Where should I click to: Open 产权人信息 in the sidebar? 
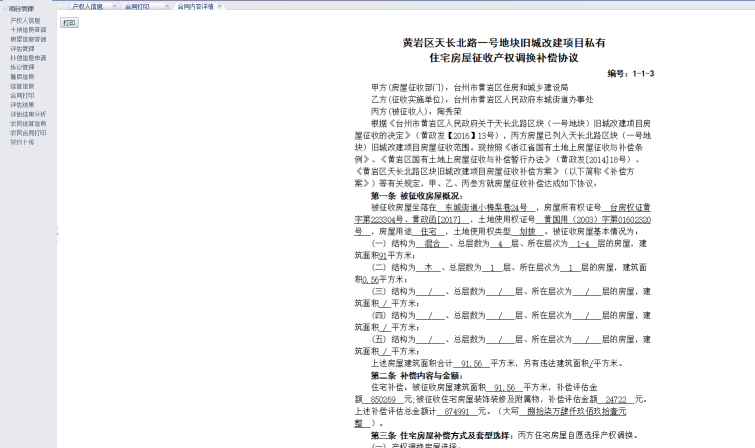pyautogui.click(x=26, y=20)
